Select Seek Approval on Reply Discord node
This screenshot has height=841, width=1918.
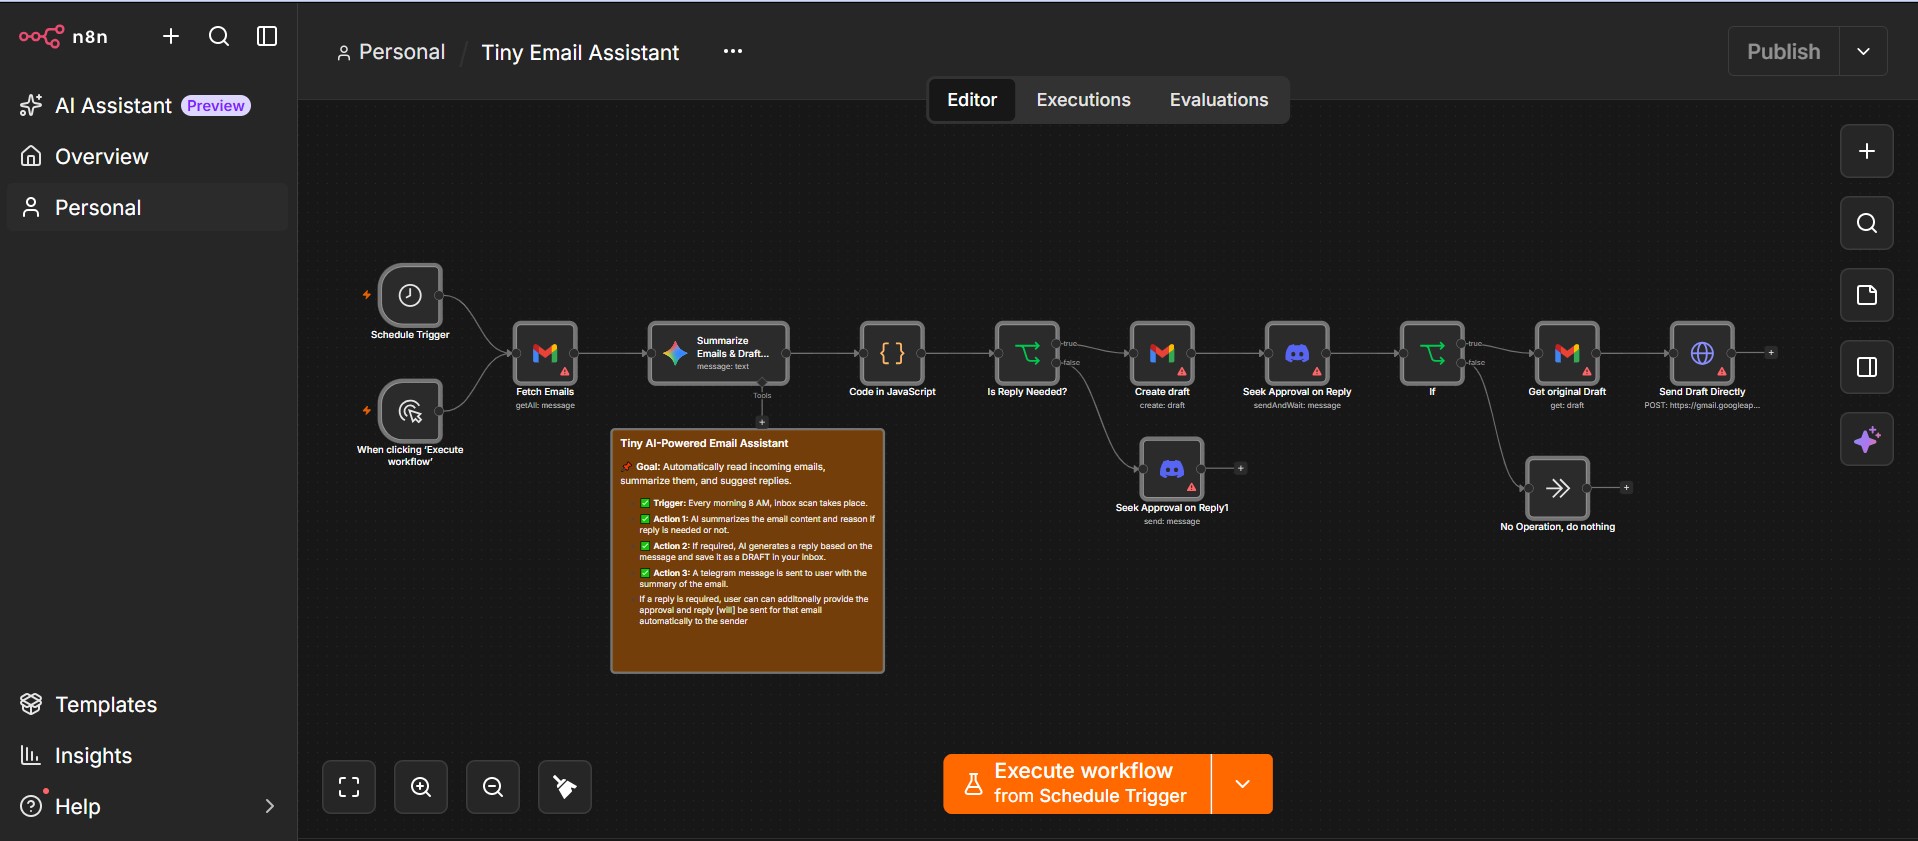coord(1297,353)
